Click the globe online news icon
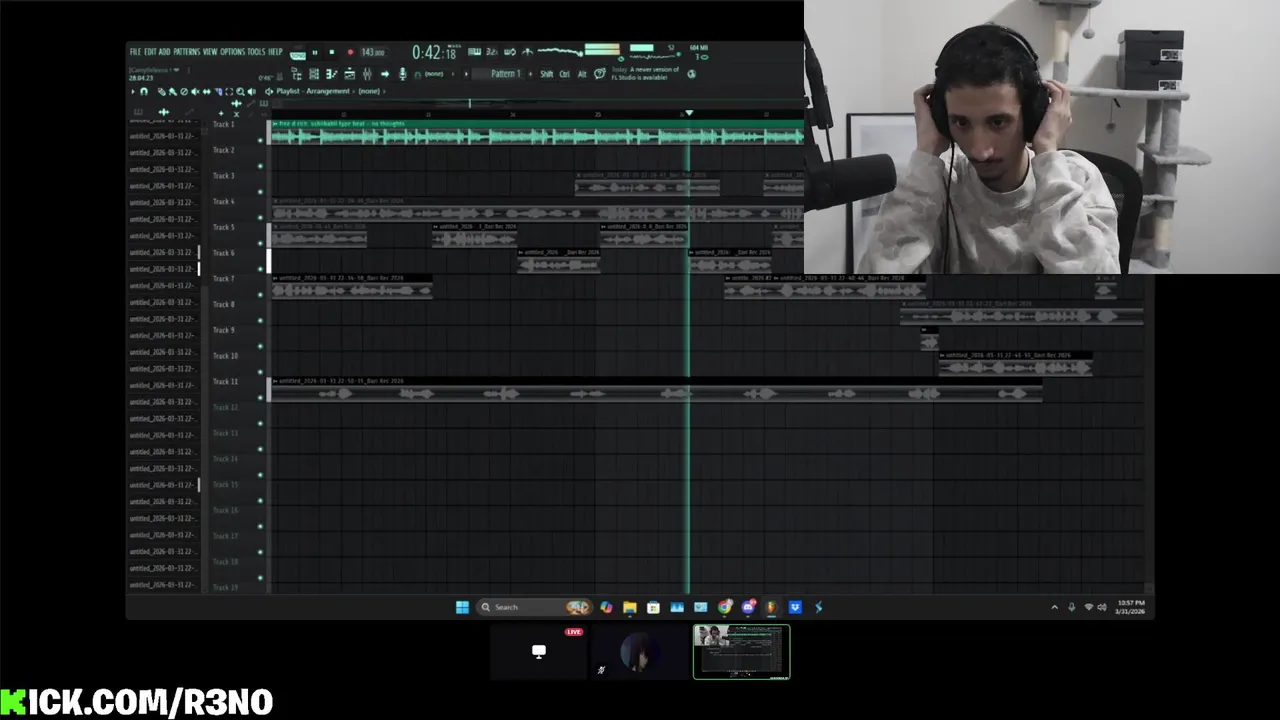This screenshot has height=720, width=1280. click(x=692, y=74)
